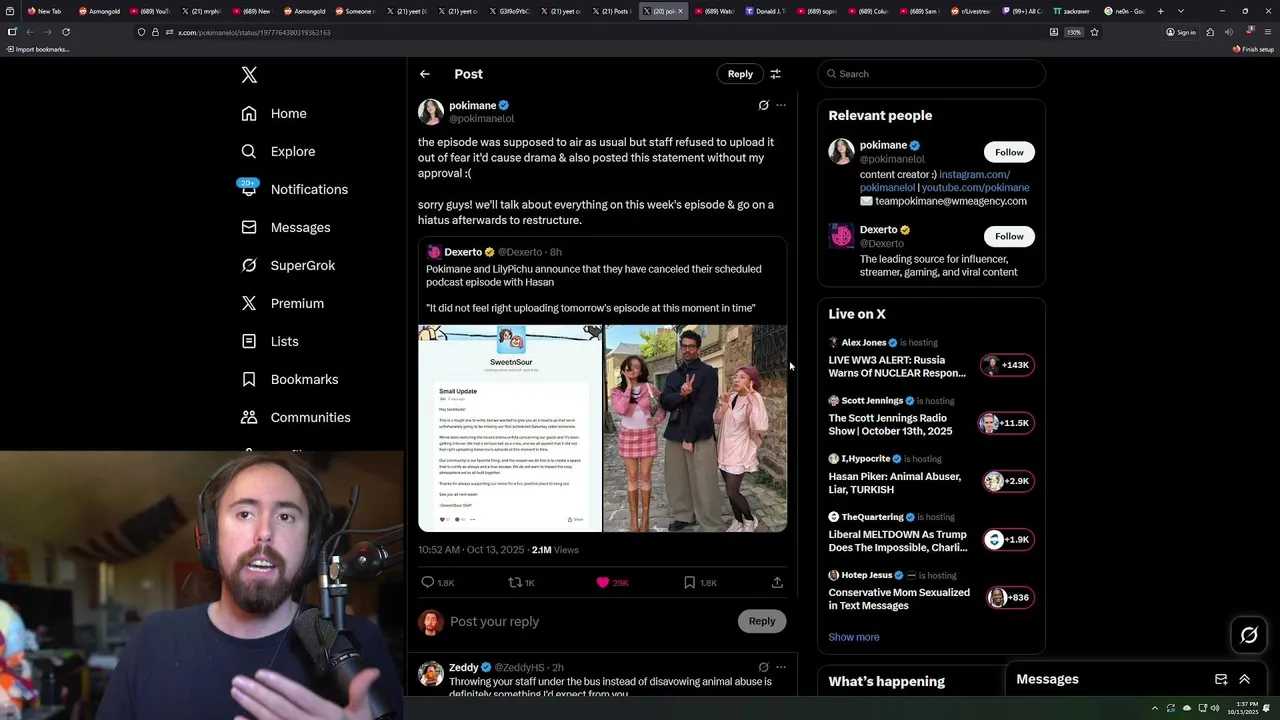Screen dimensions: 1280x720
Task: Open the Alex Jones LIVE WW3 ALERT broadcast
Action: click(897, 366)
